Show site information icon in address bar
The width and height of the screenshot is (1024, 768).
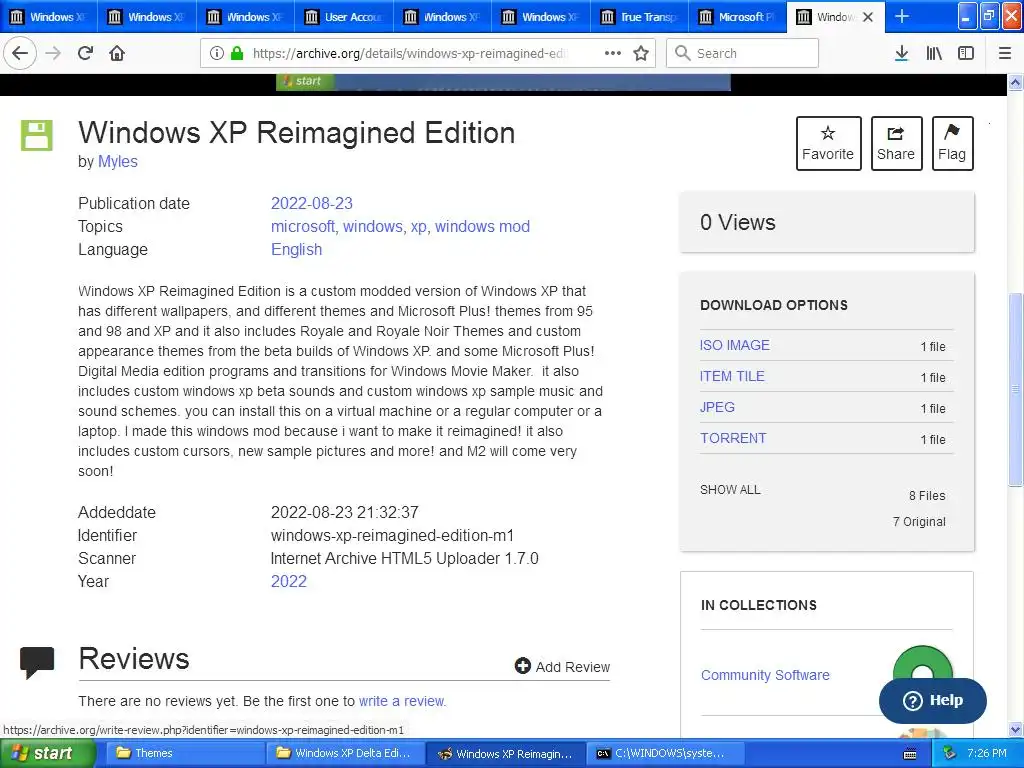216,54
